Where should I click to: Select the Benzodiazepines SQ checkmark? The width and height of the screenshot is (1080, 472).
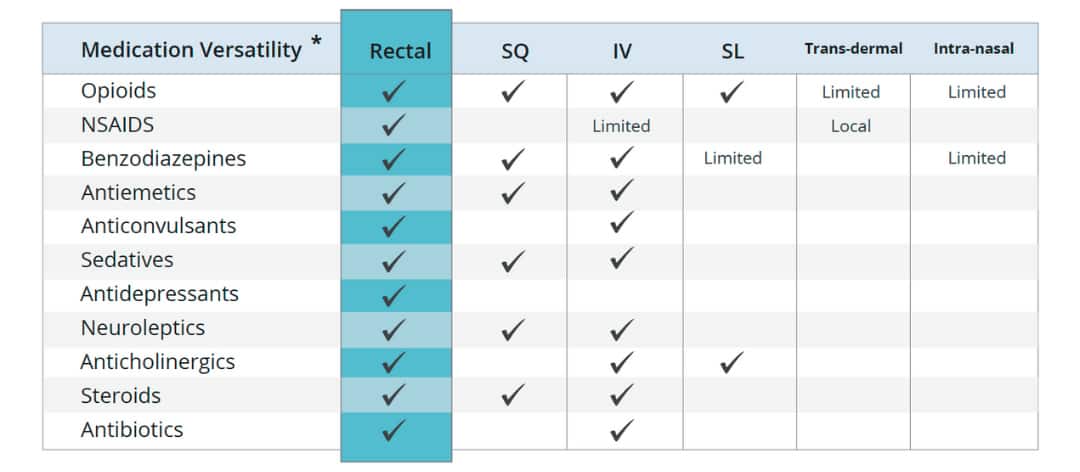point(513,158)
